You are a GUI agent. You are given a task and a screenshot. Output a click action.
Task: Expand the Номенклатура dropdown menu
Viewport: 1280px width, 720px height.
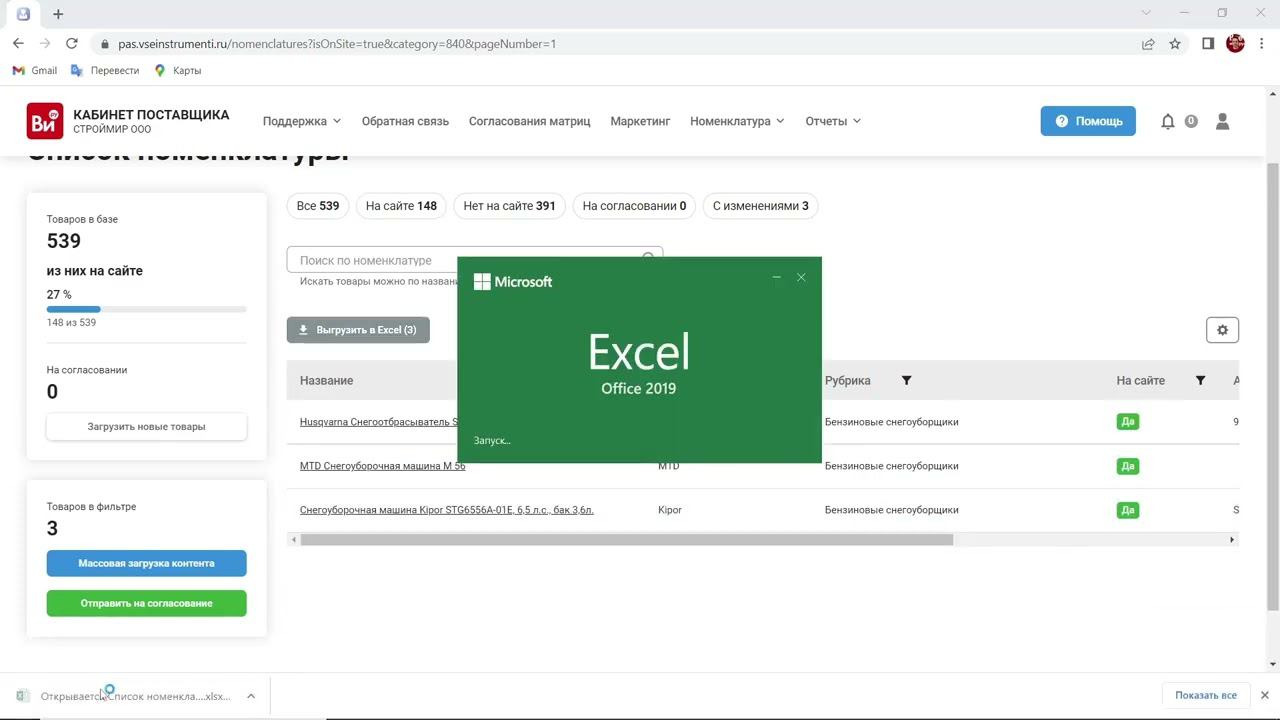click(737, 121)
